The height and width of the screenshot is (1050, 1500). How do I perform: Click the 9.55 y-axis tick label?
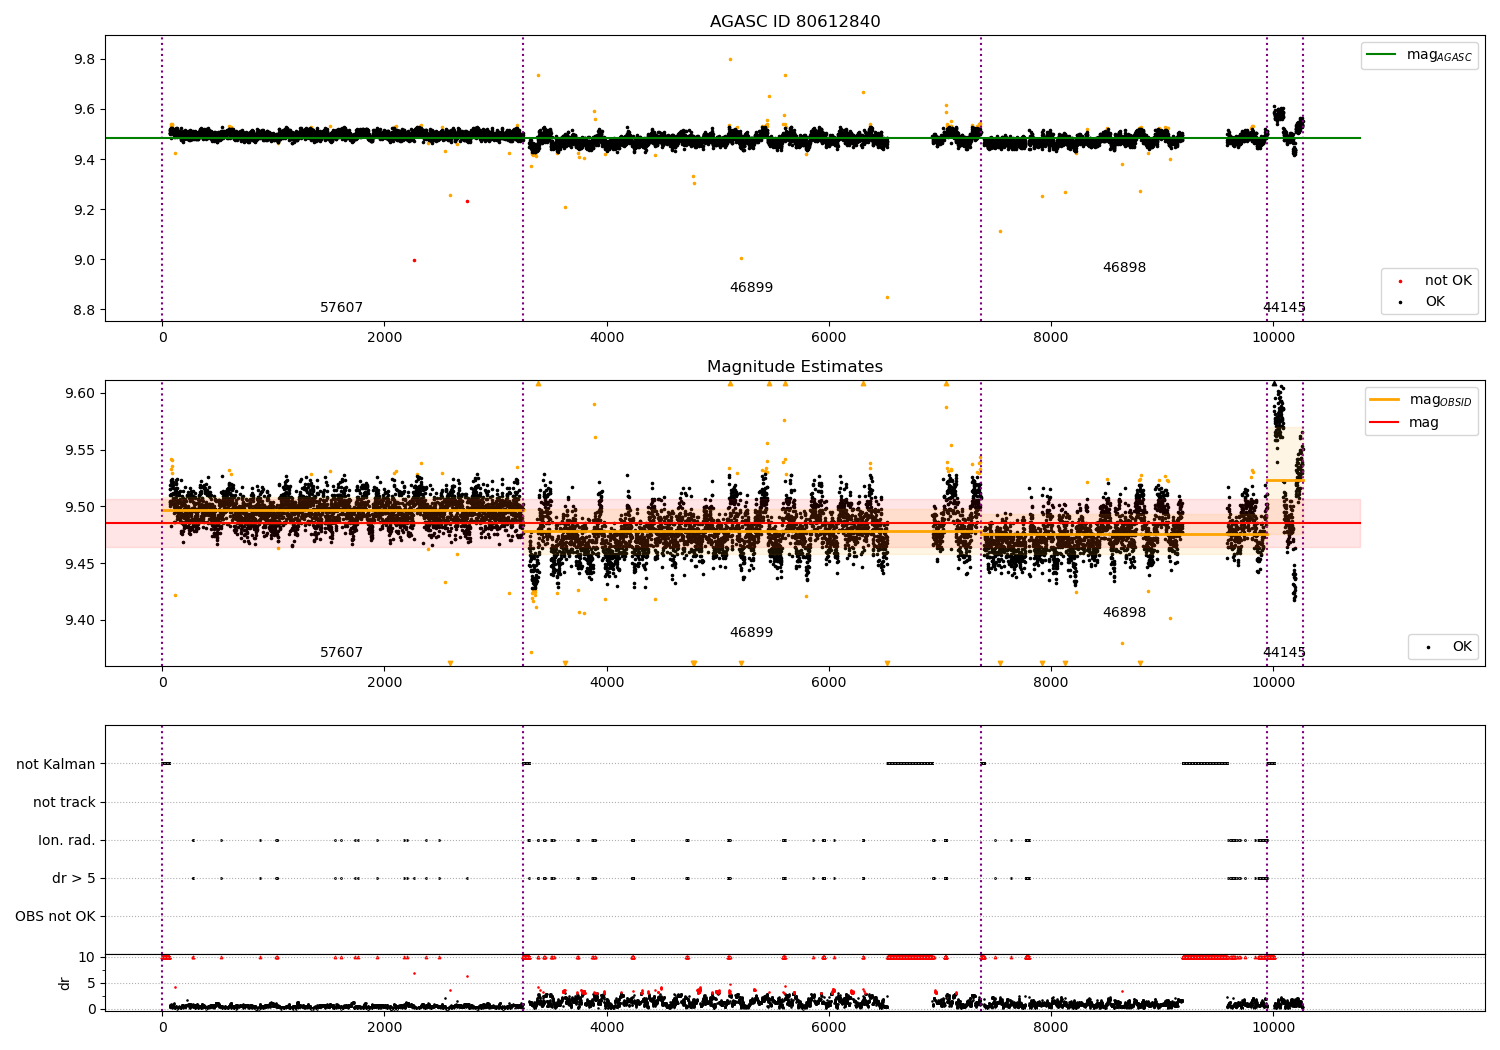(80, 450)
